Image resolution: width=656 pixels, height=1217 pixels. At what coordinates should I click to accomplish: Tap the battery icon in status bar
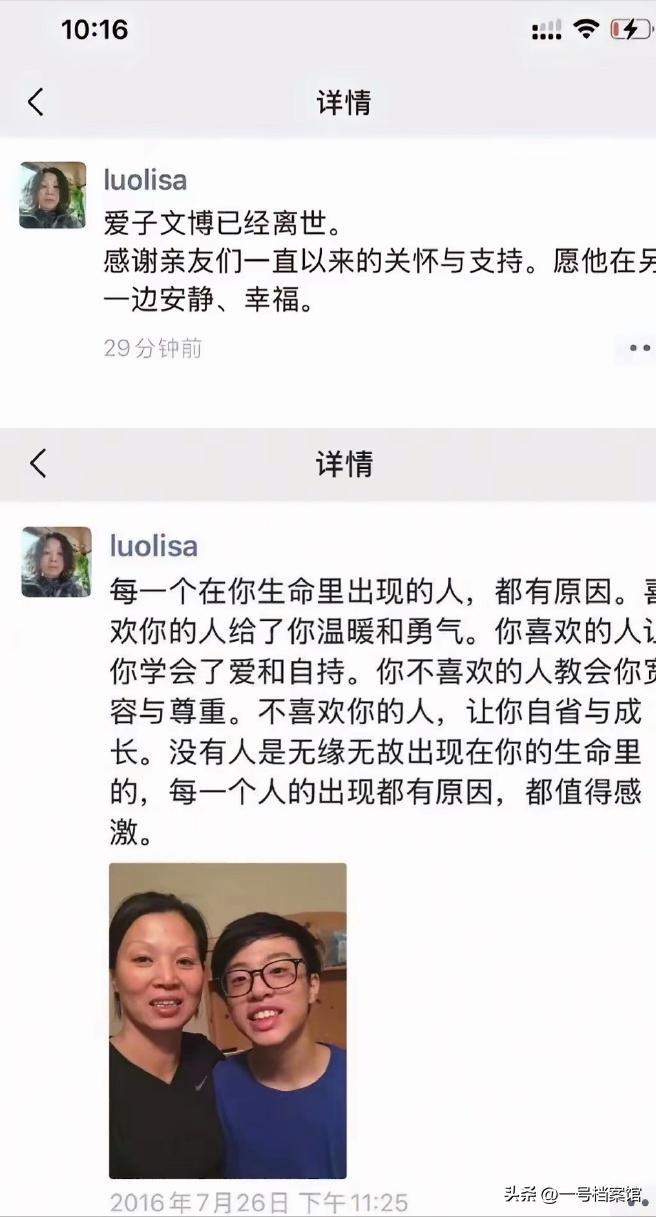pos(630,30)
